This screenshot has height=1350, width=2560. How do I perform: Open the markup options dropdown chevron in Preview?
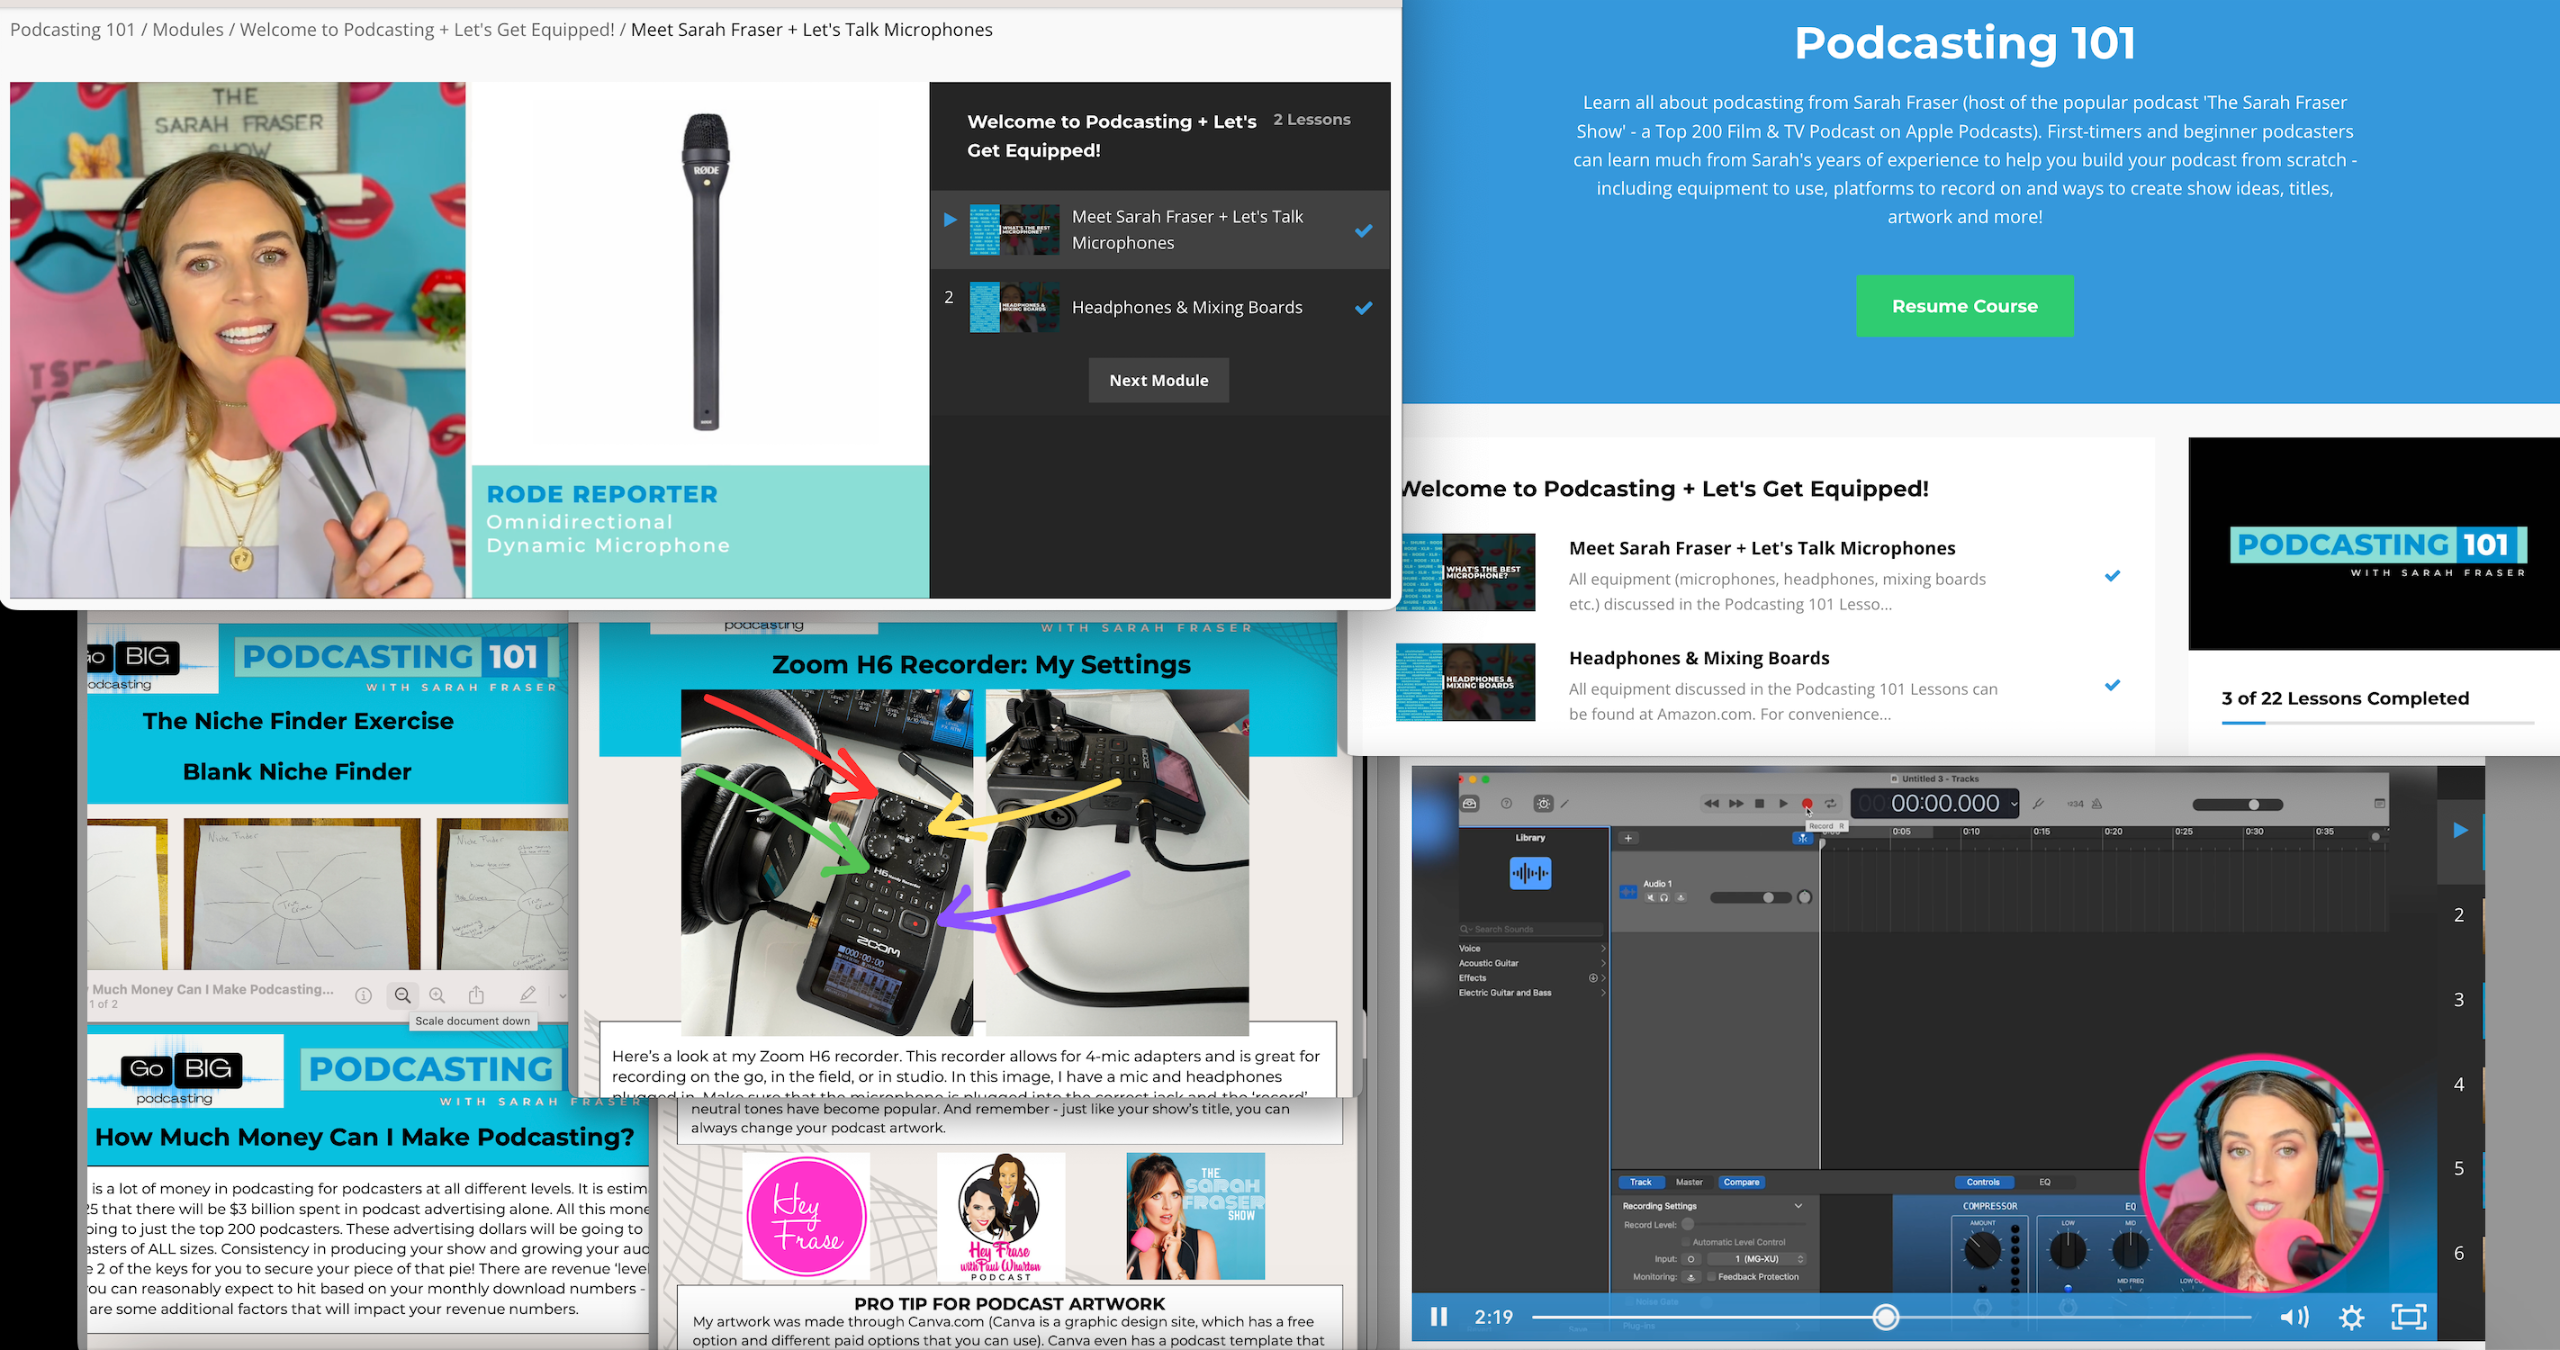tap(562, 995)
